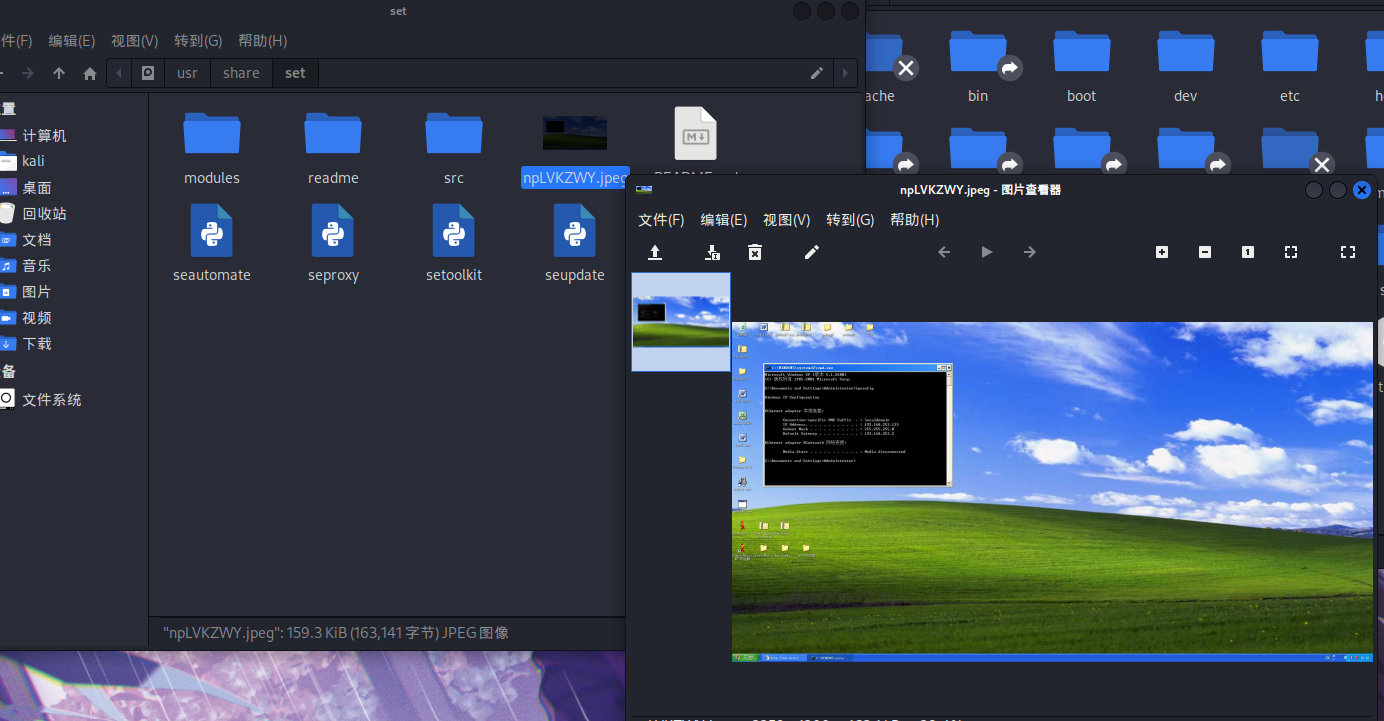Enter fullscreen mode in image viewer
The width and height of the screenshot is (1384, 721).
[x=1348, y=252]
